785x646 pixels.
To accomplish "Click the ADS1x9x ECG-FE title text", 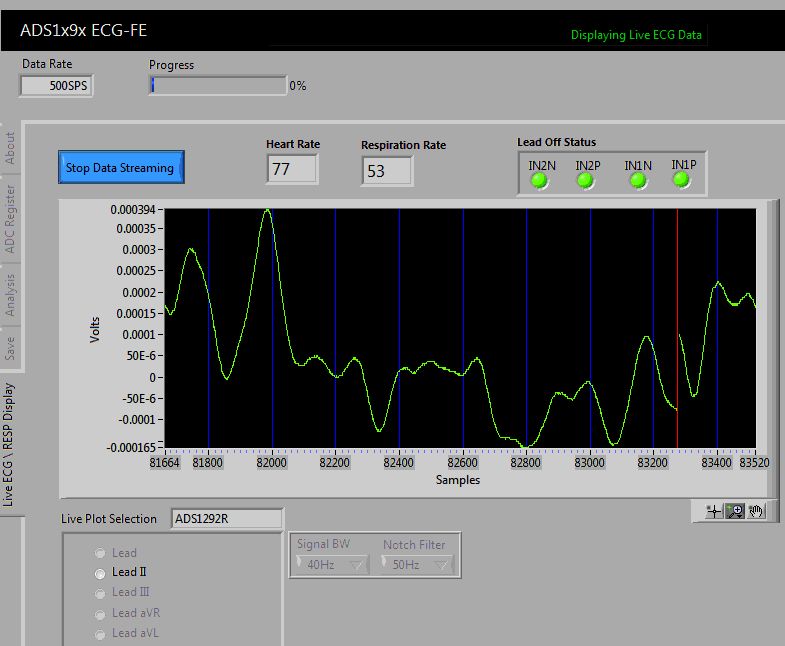I will 84,31.
